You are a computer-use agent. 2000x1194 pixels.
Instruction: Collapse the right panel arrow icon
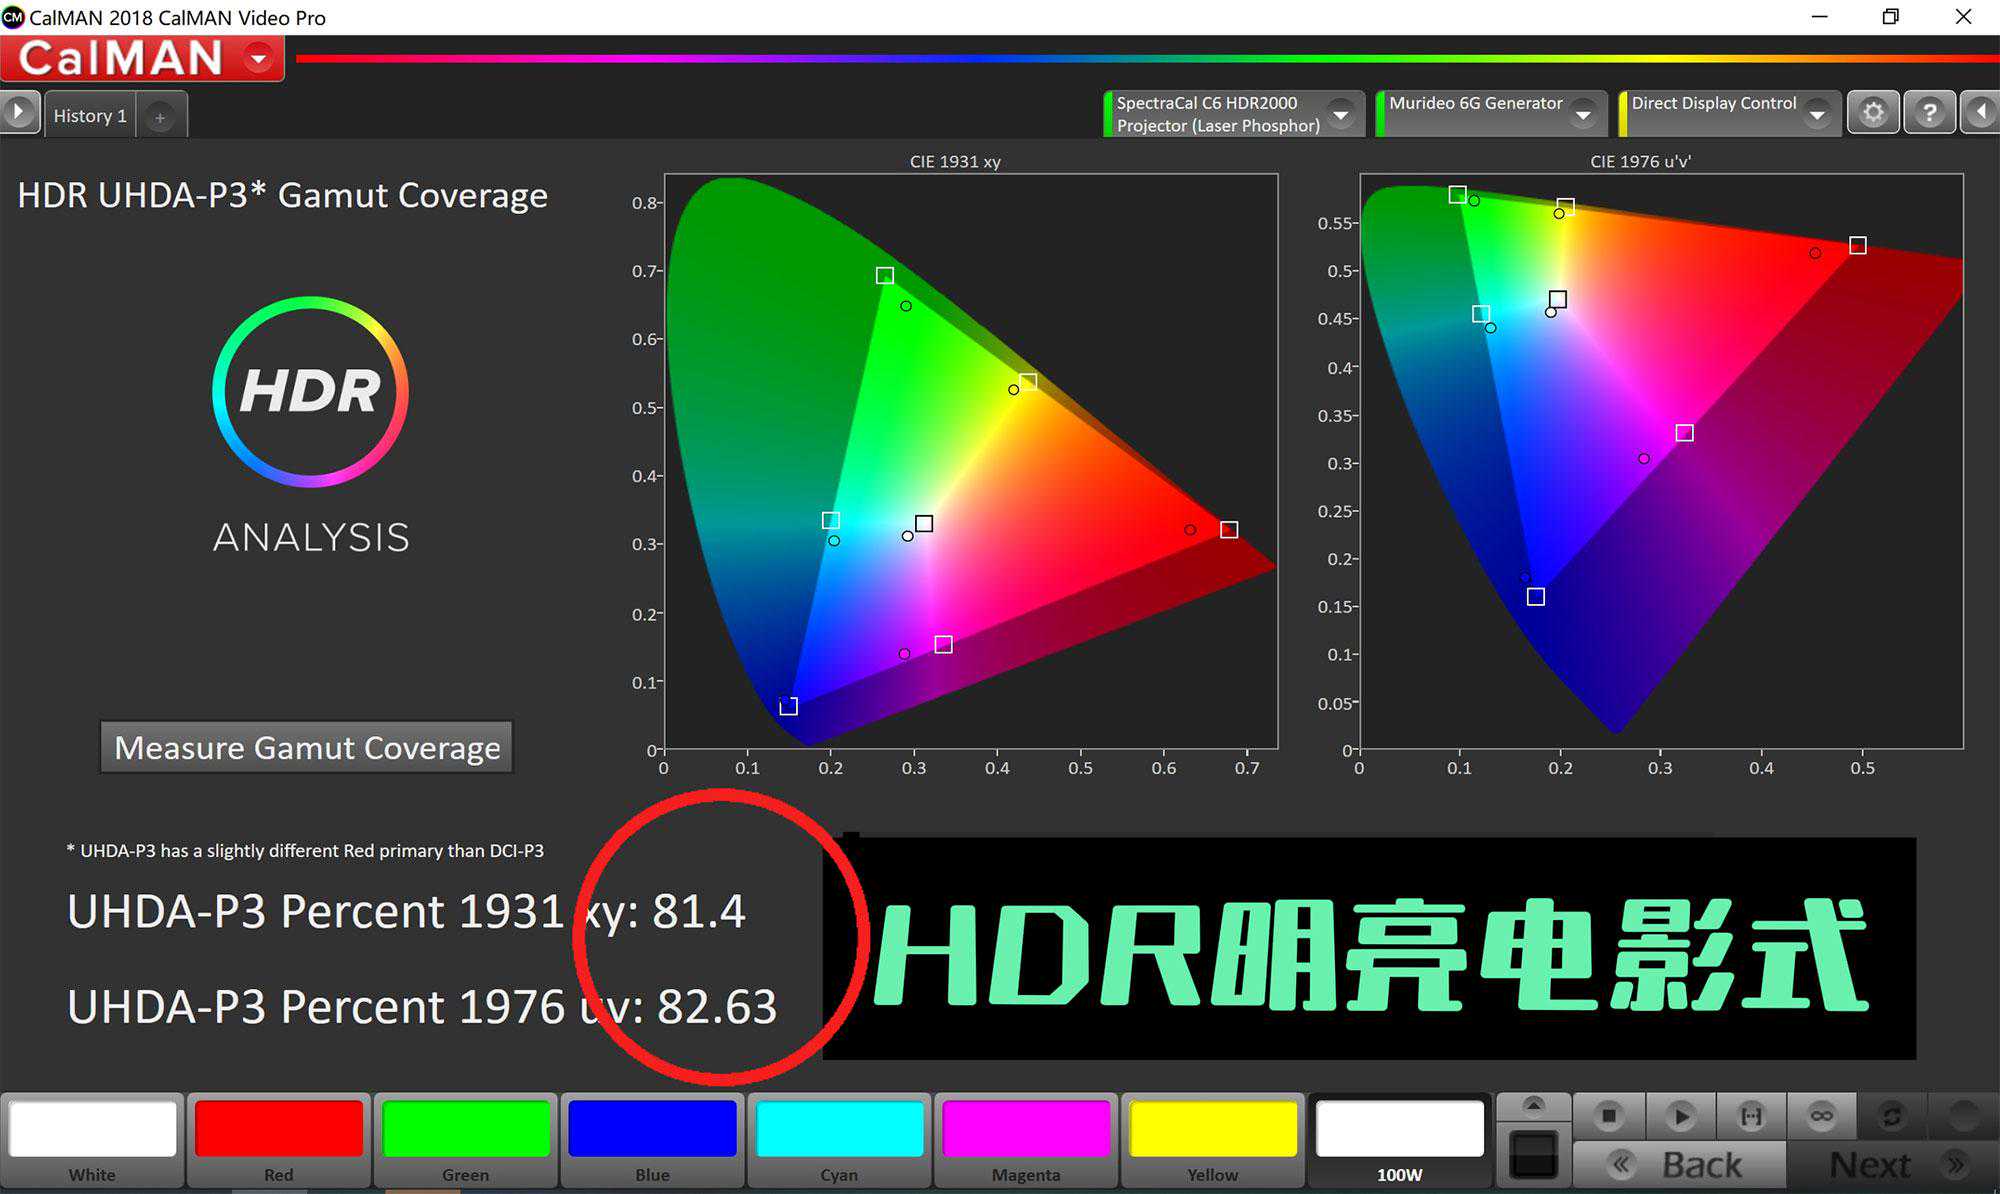(x=1981, y=112)
